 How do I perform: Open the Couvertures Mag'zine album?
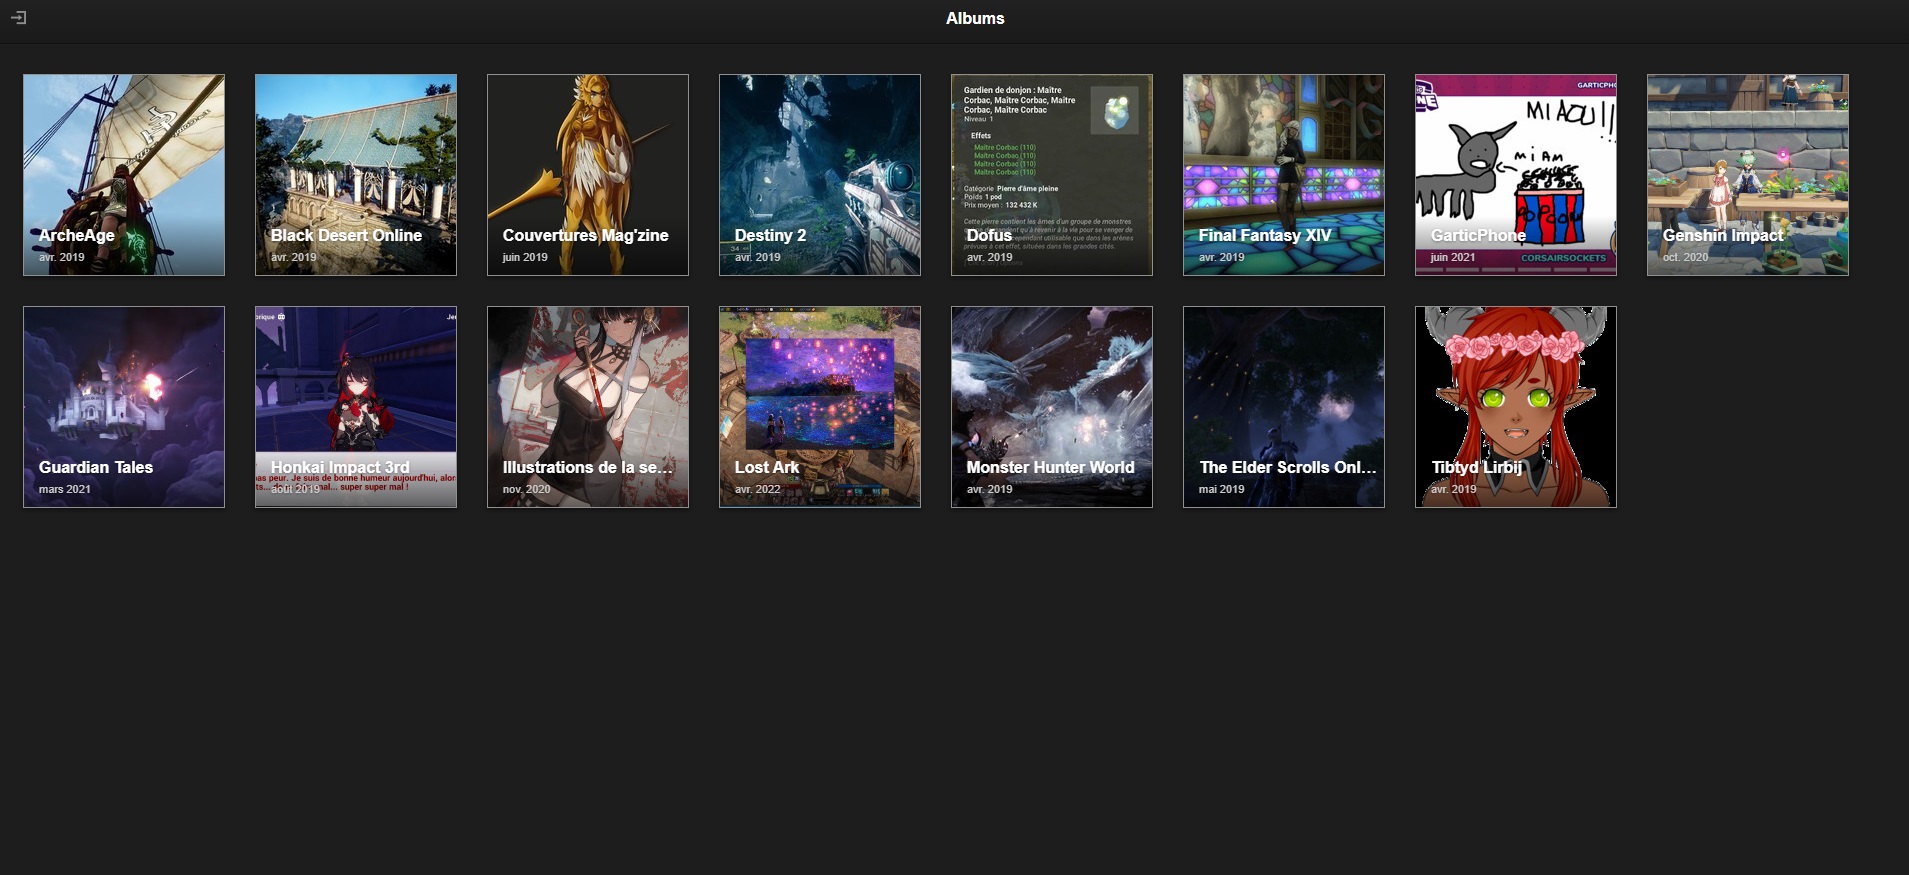(588, 175)
